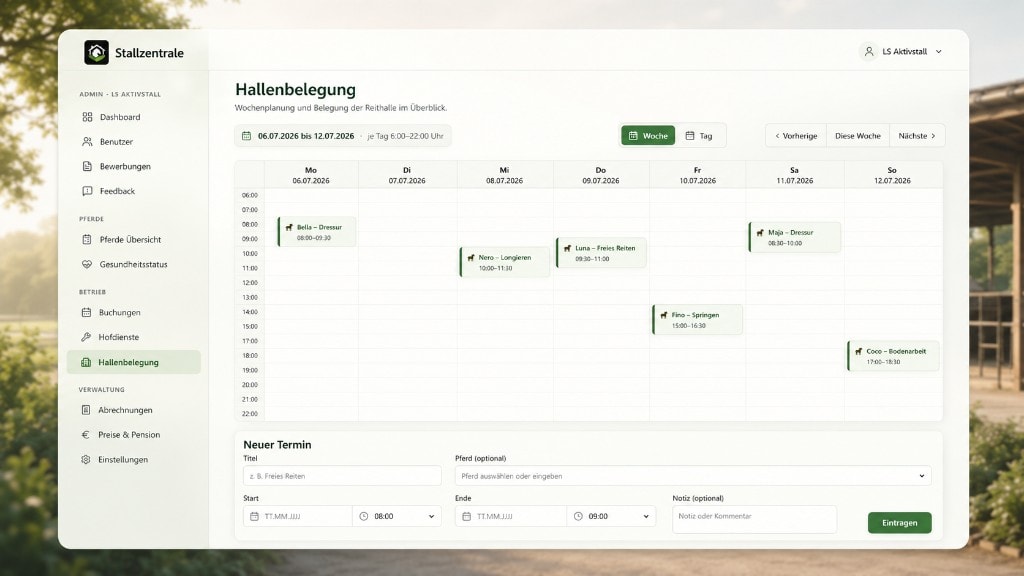This screenshot has height=576, width=1024.
Task: Click the horse icon on Bella – Dressur
Action: point(289,227)
